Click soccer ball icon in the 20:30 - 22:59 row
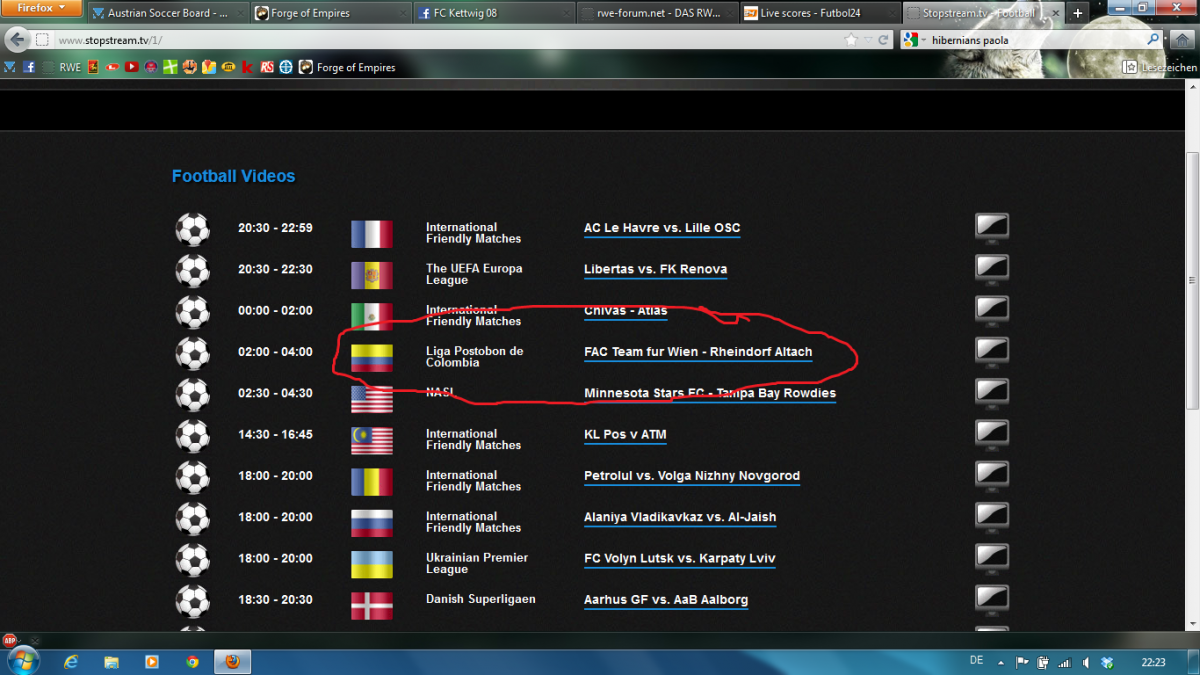 [192, 229]
